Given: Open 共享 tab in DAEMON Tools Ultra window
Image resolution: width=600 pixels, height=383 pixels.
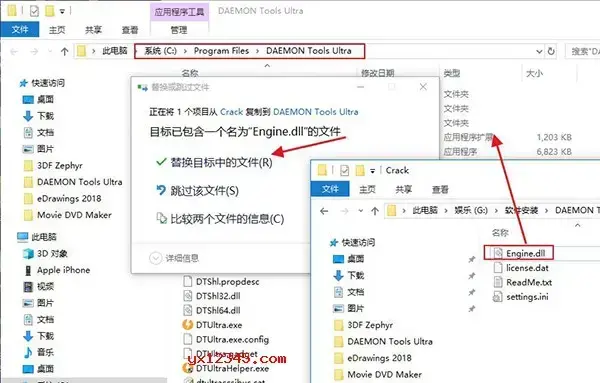Looking at the screenshot, I should click(93, 30).
